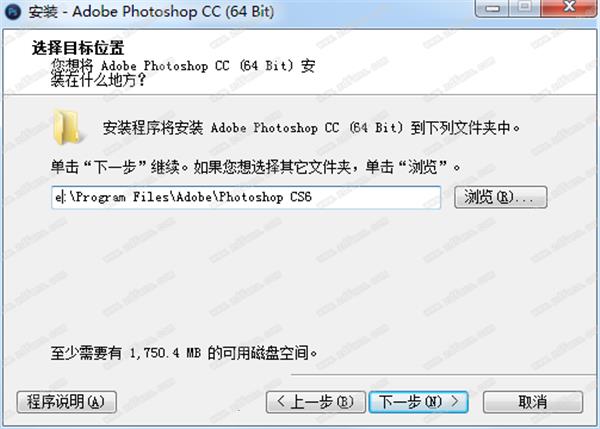Click the Photoshop icon in the title bar
Screen dimensions: 600x429
point(13,11)
